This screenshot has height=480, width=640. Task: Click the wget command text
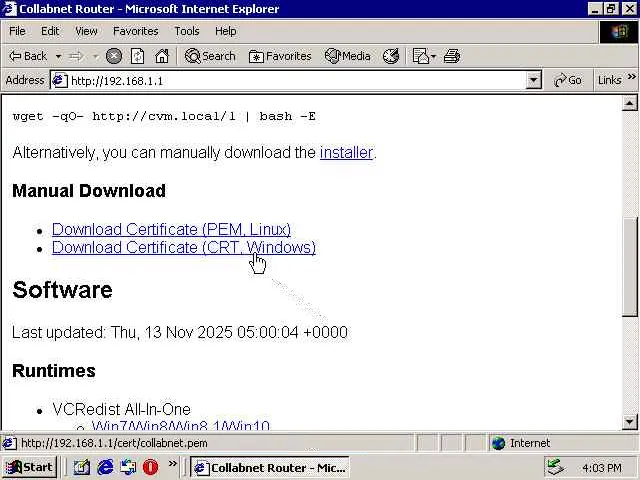164,117
